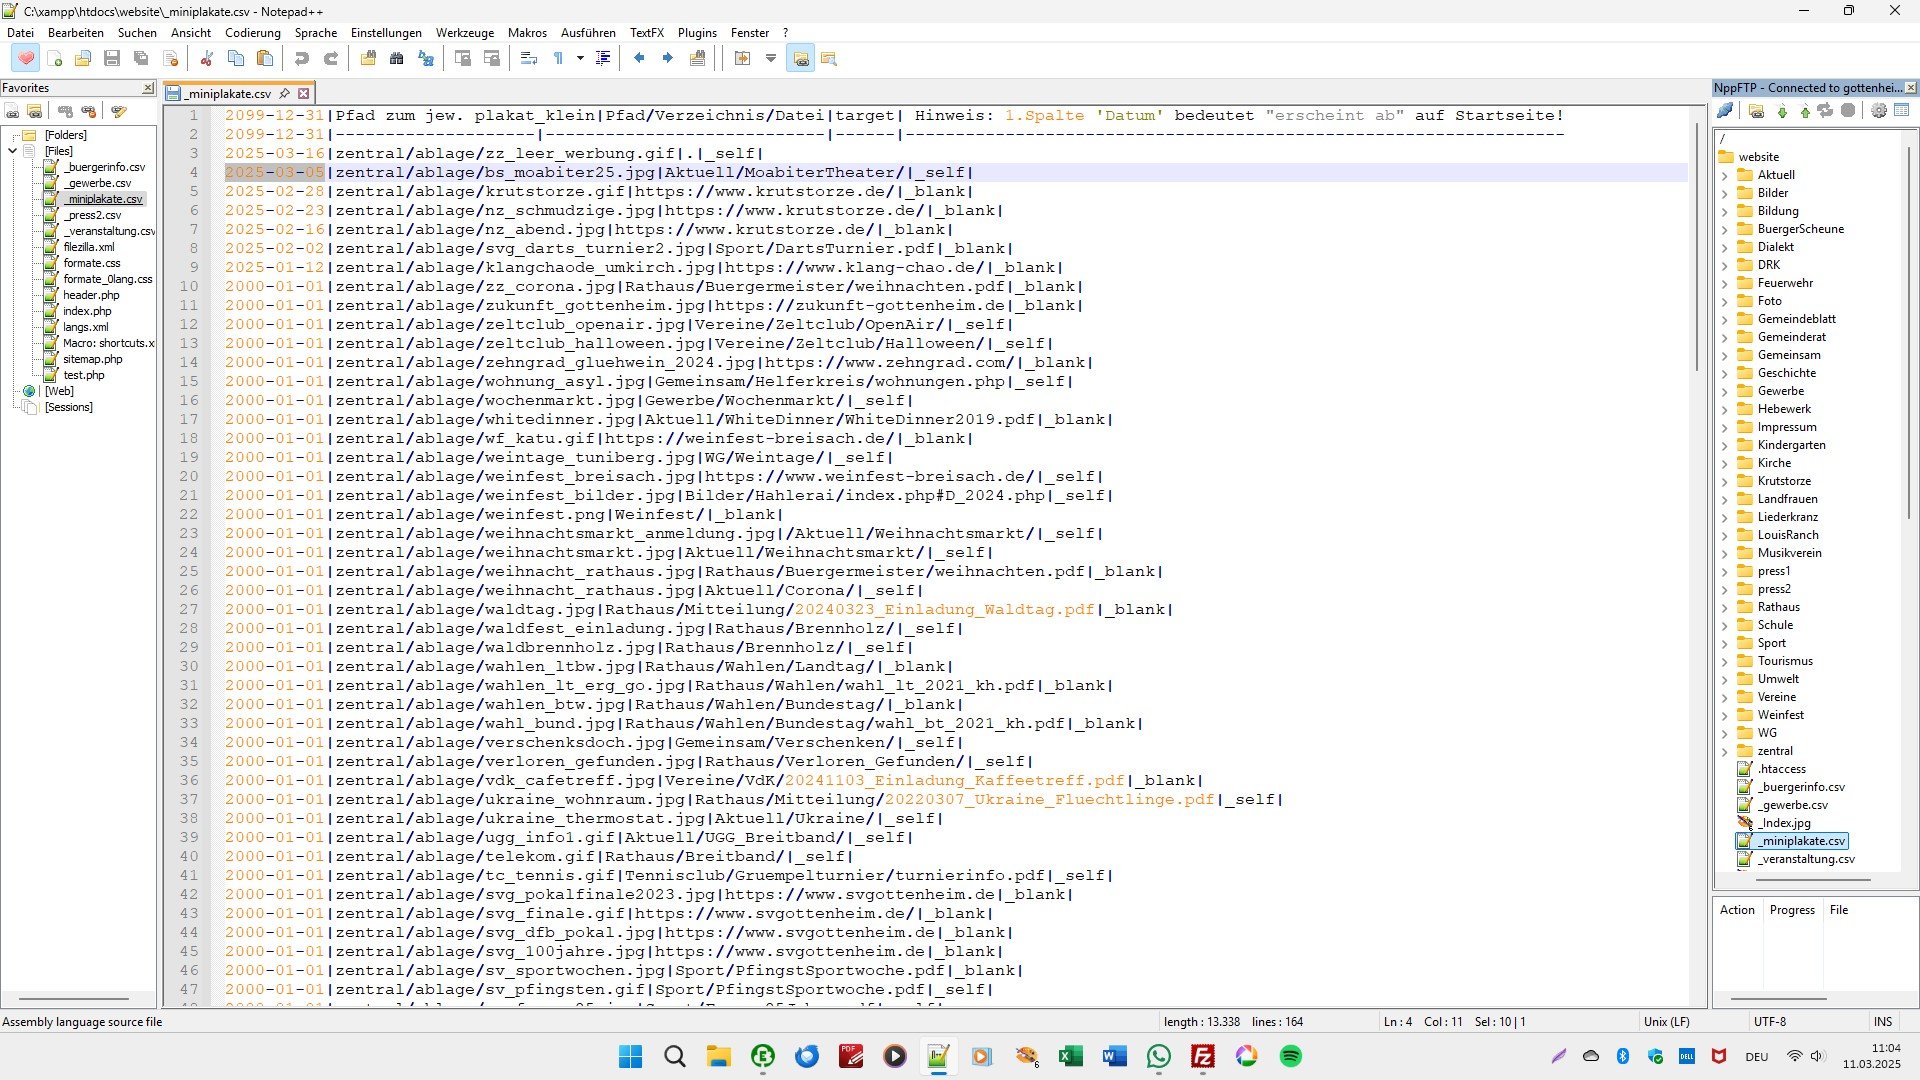Close the _miniplakate.csv tab
Screen dimensions: 1920x1080
click(304, 93)
